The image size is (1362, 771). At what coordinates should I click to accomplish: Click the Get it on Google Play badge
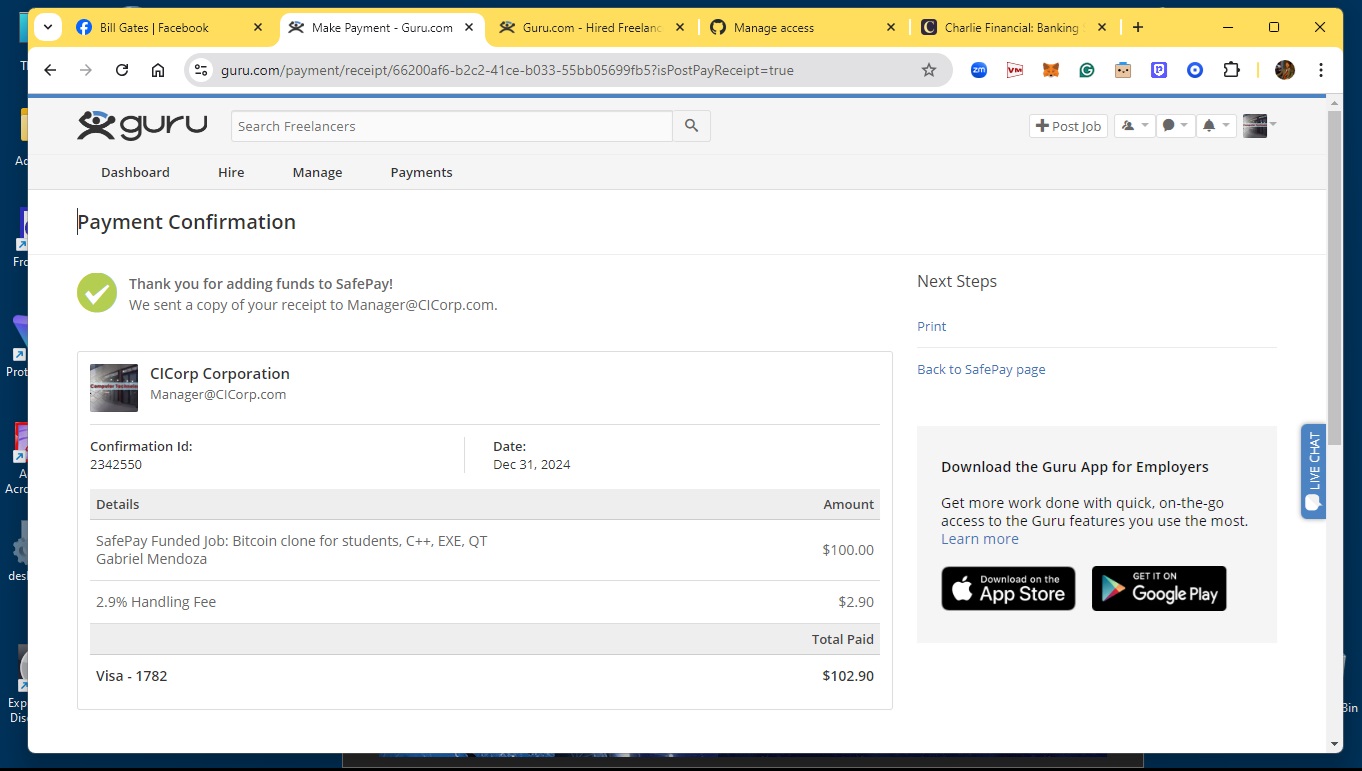(x=1159, y=589)
